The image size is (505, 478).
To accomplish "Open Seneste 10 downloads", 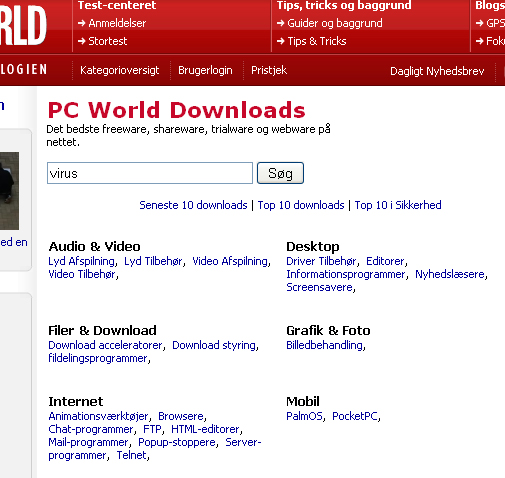I will [193, 205].
